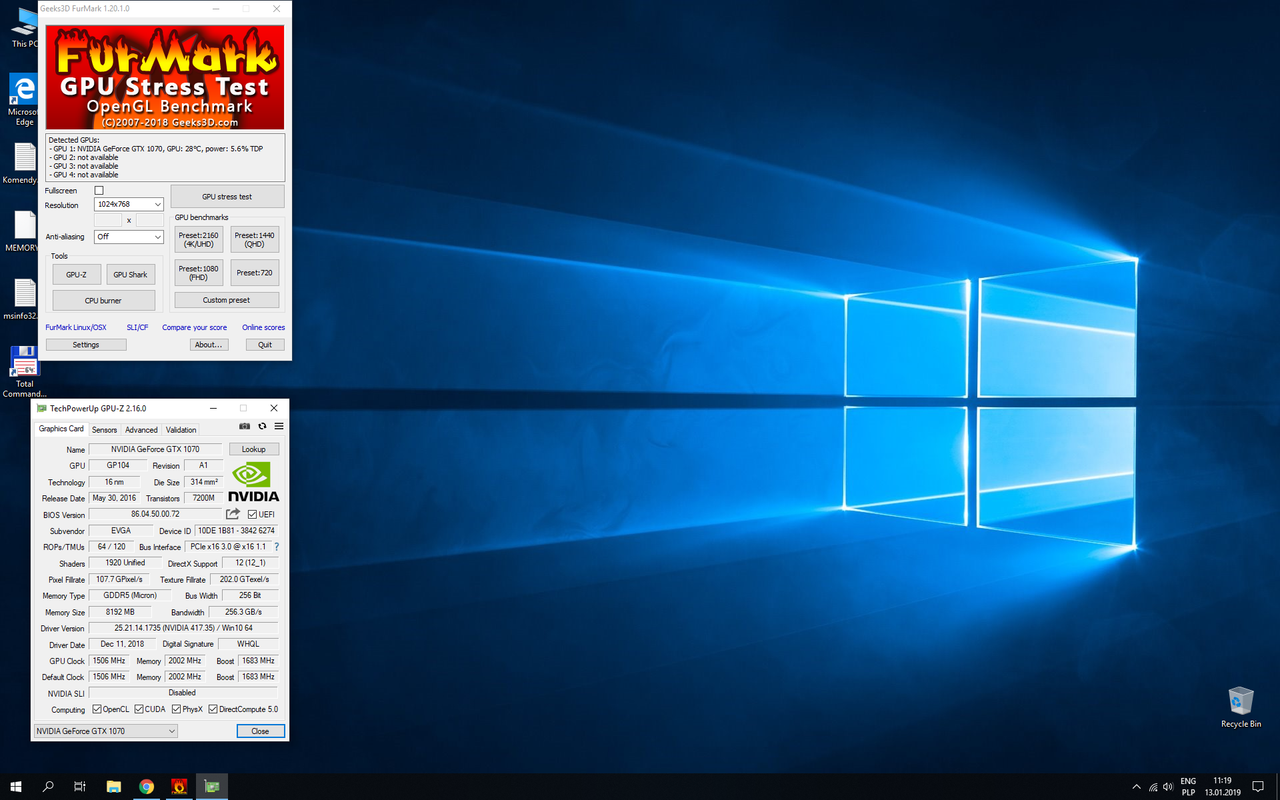Select the Total Commander desktop shortcut
The height and width of the screenshot is (800, 1280).
pyautogui.click(x=24, y=372)
